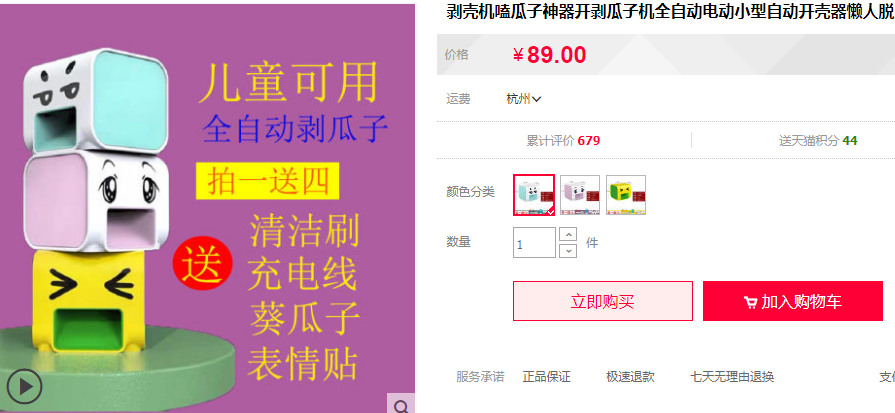Viewport: 895px width, 413px height.
Task: Click the main product image
Action: pos(207,208)
